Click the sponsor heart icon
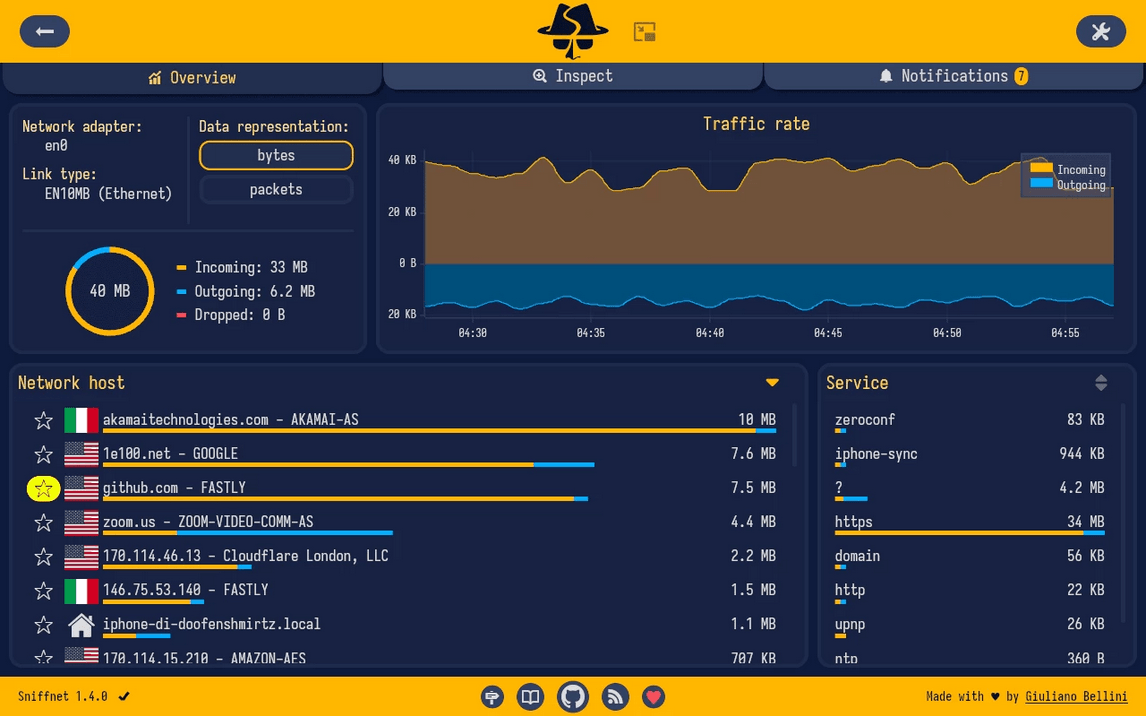This screenshot has height=716, width=1146. pyautogui.click(x=653, y=697)
